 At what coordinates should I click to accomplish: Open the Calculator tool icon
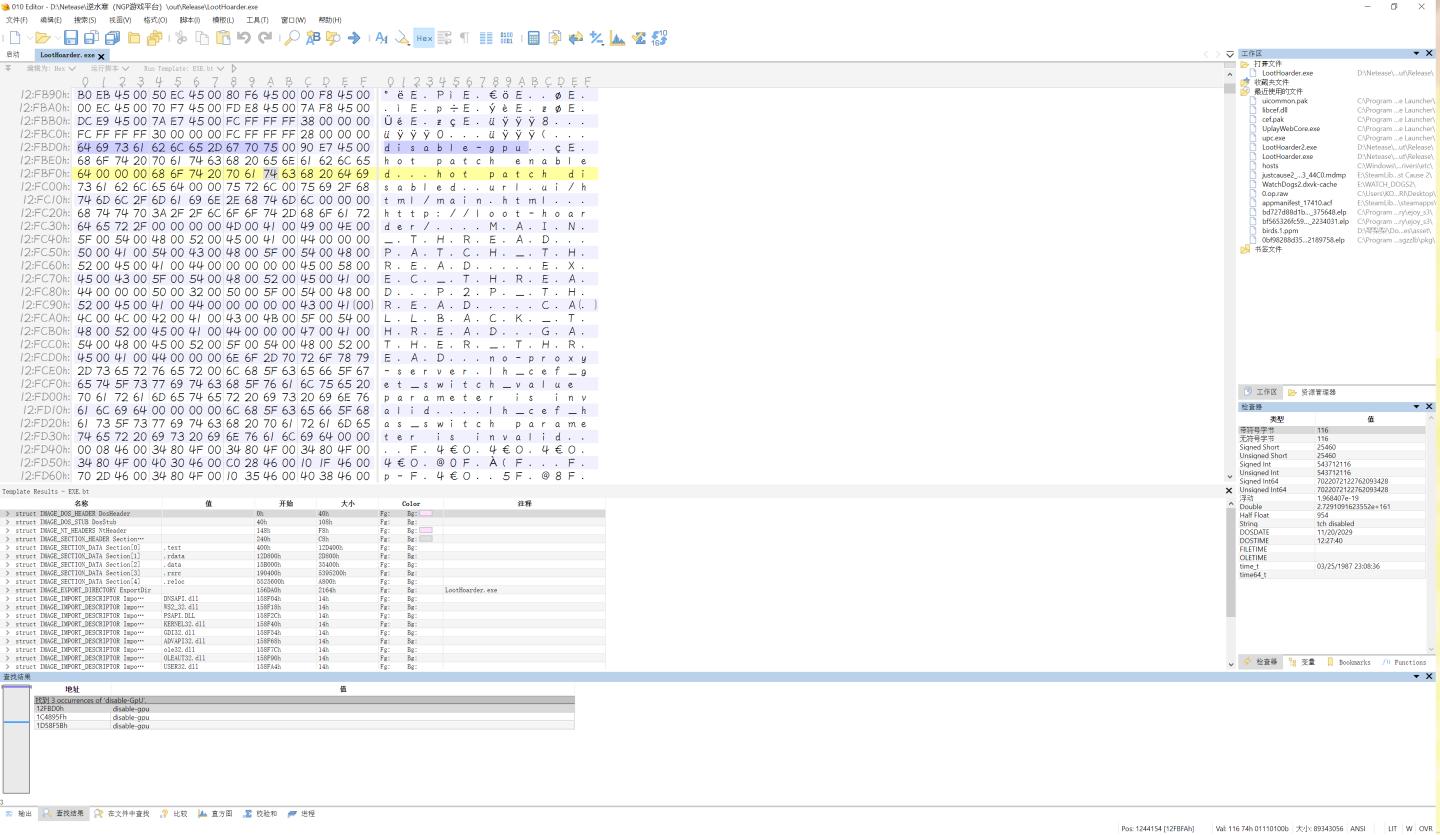(x=533, y=38)
